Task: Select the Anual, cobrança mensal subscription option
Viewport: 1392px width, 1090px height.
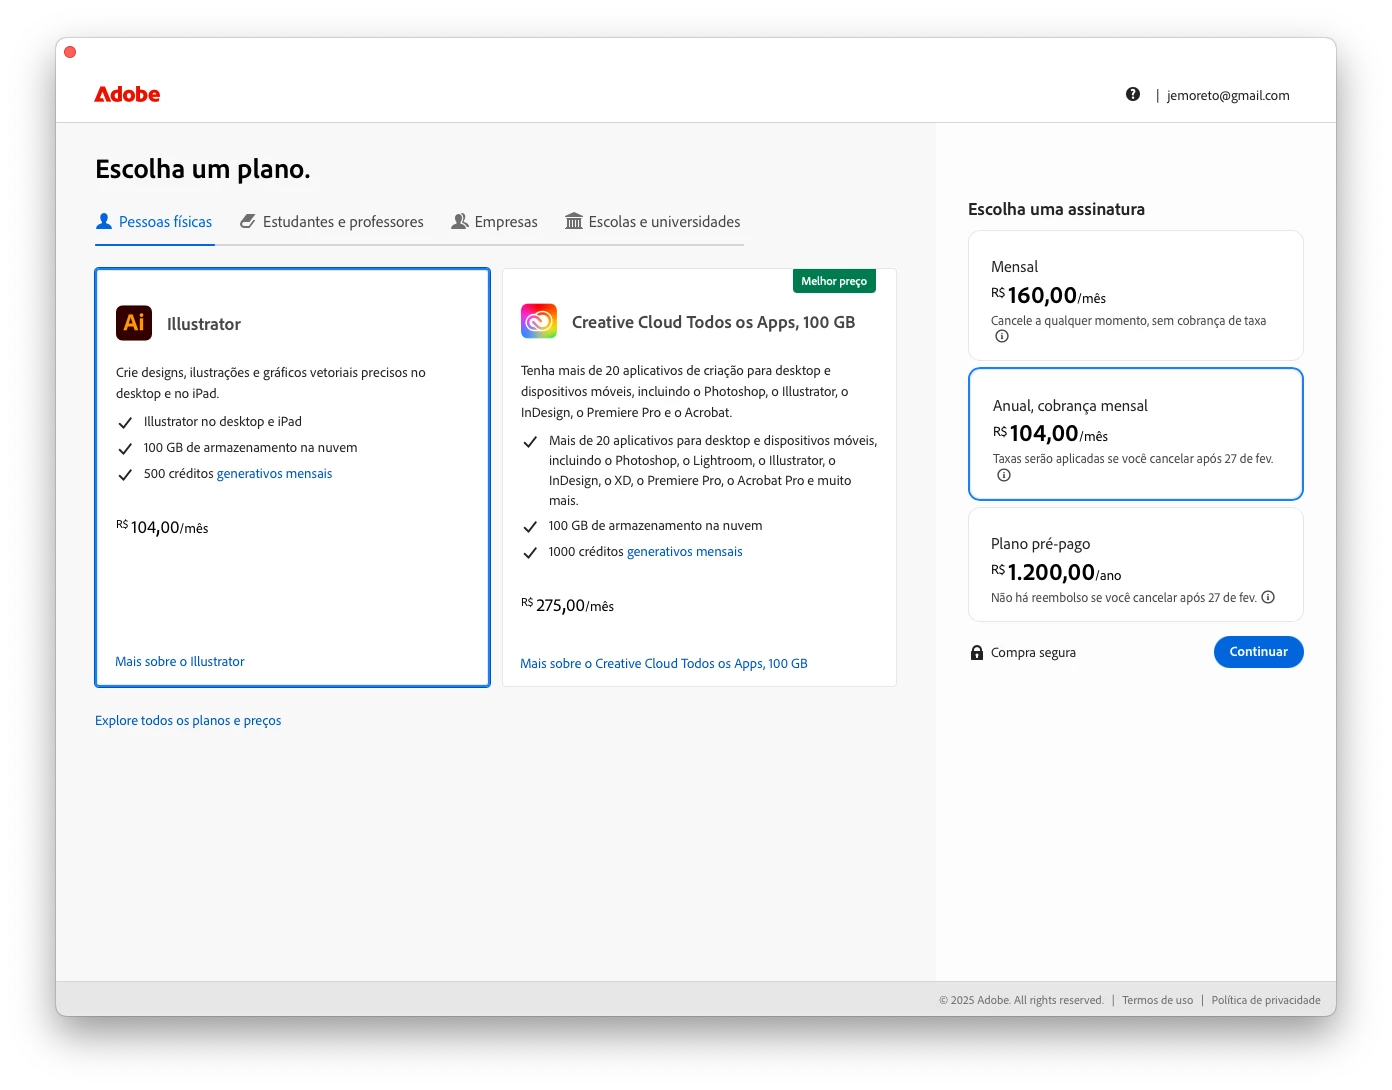Action: point(1136,434)
